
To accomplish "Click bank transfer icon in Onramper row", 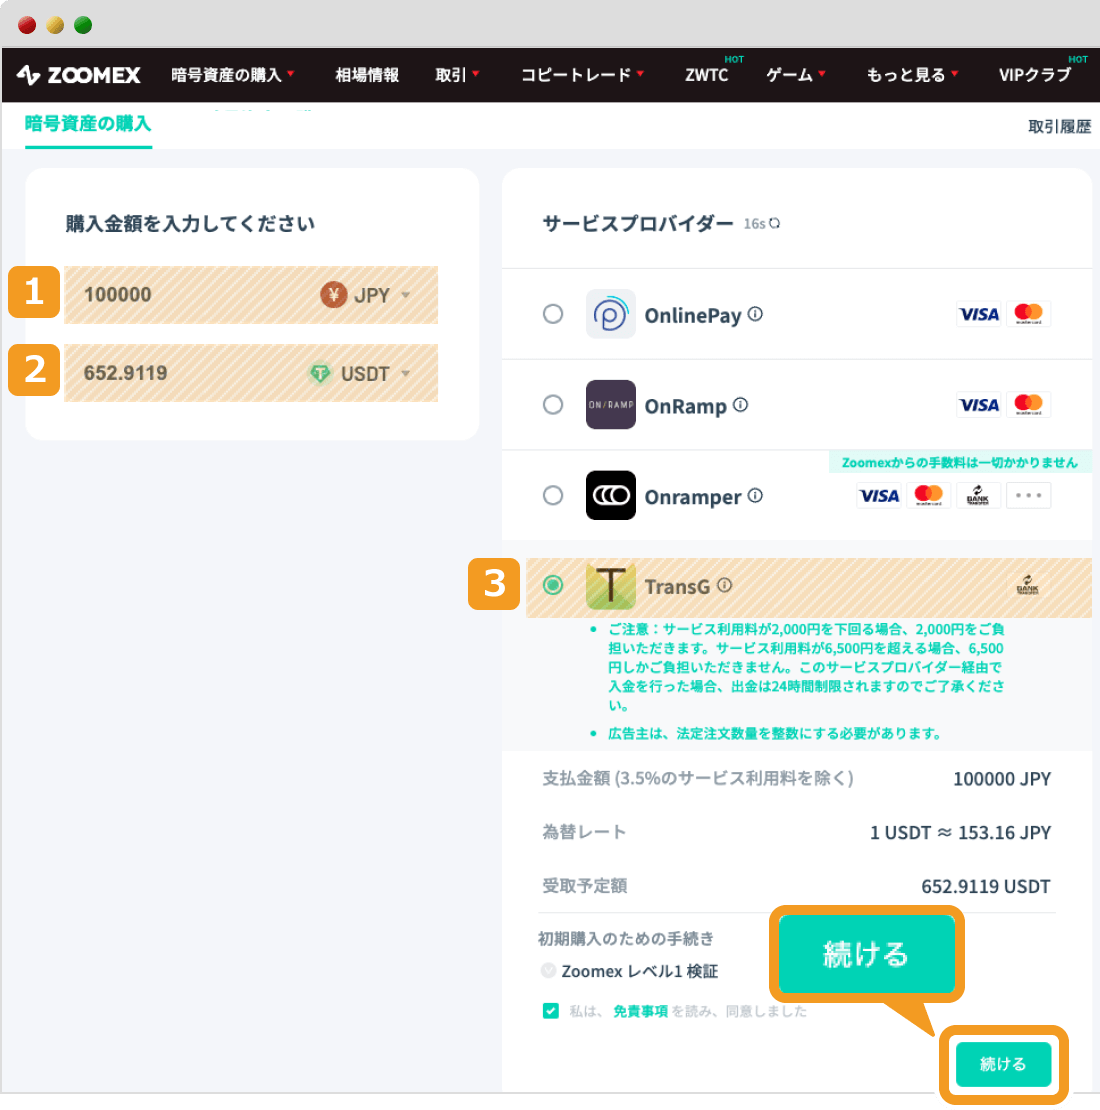I will click(978, 496).
